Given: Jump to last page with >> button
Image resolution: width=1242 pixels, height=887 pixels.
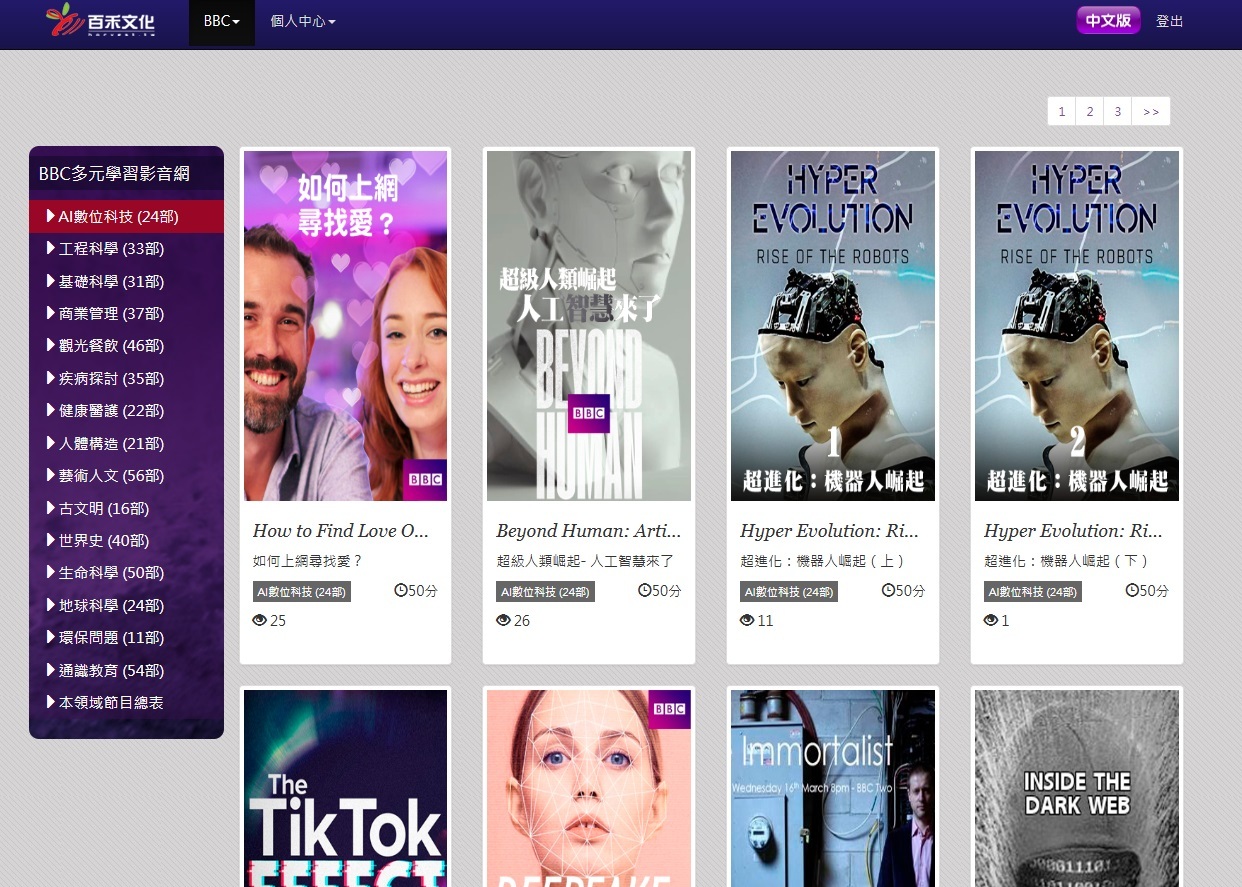Looking at the screenshot, I should pyautogui.click(x=1150, y=112).
